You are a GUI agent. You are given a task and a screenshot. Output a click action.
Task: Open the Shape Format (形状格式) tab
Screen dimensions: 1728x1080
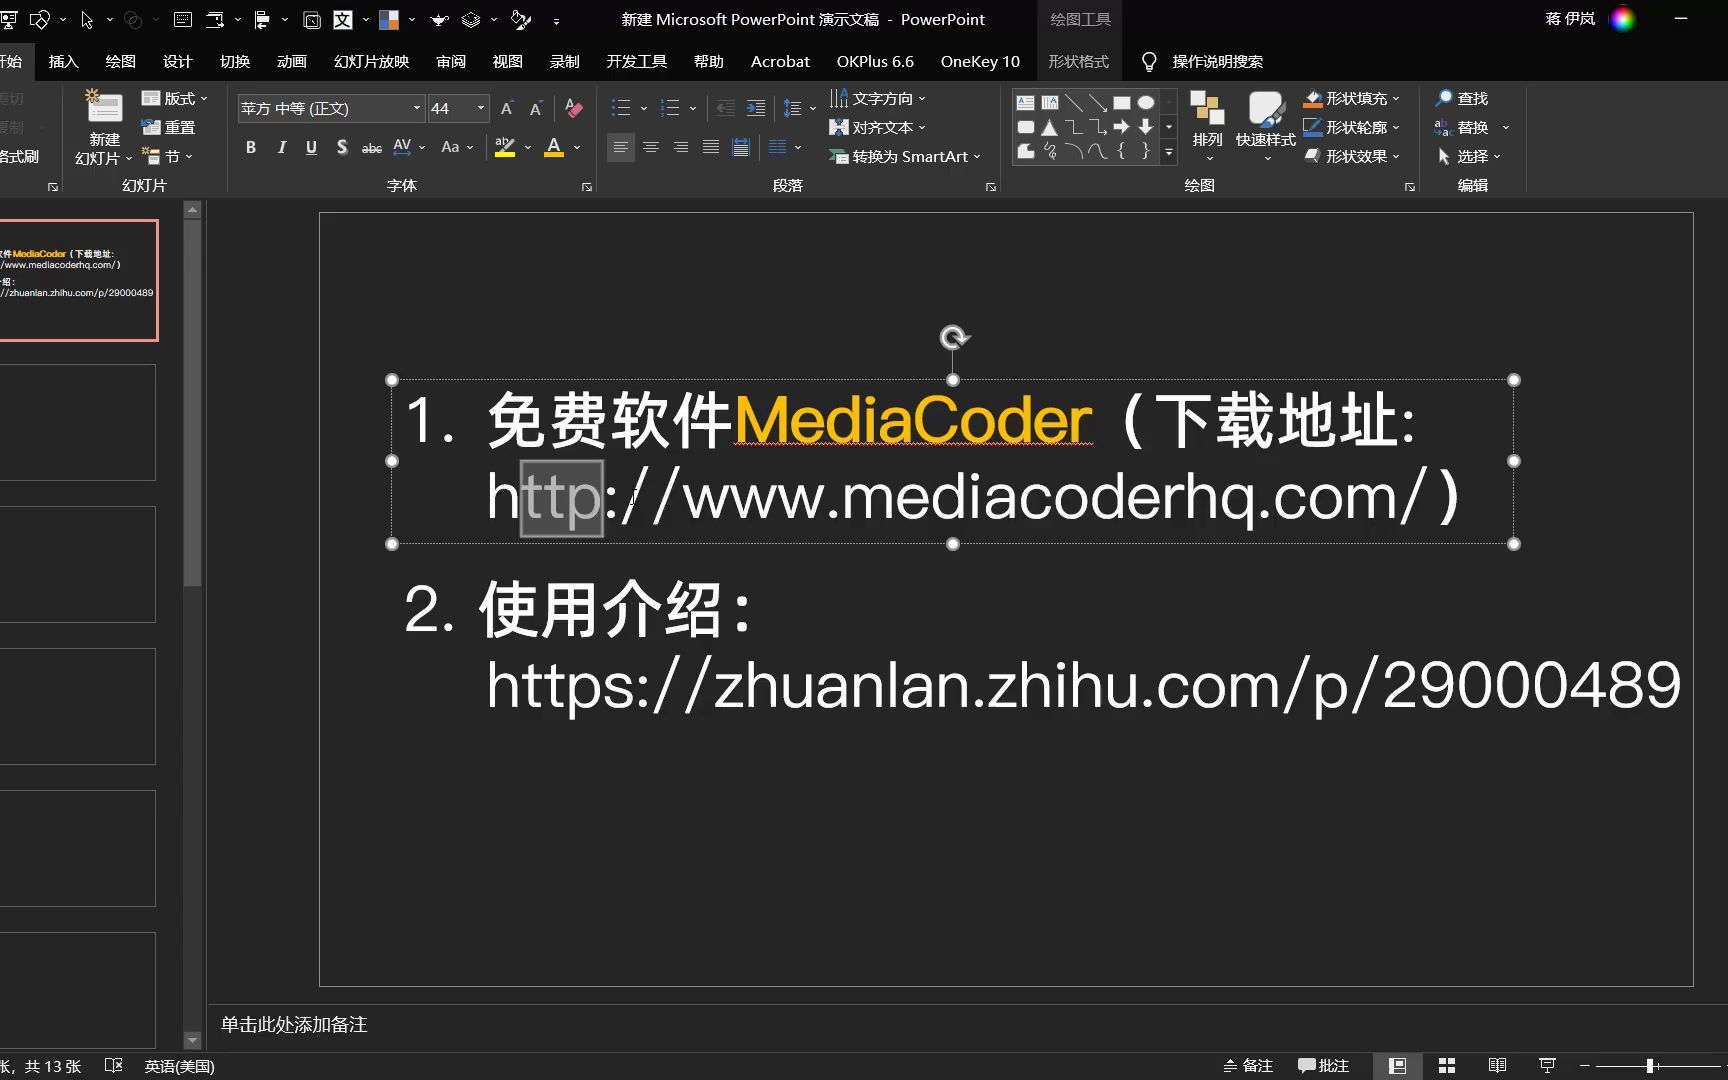[1078, 62]
